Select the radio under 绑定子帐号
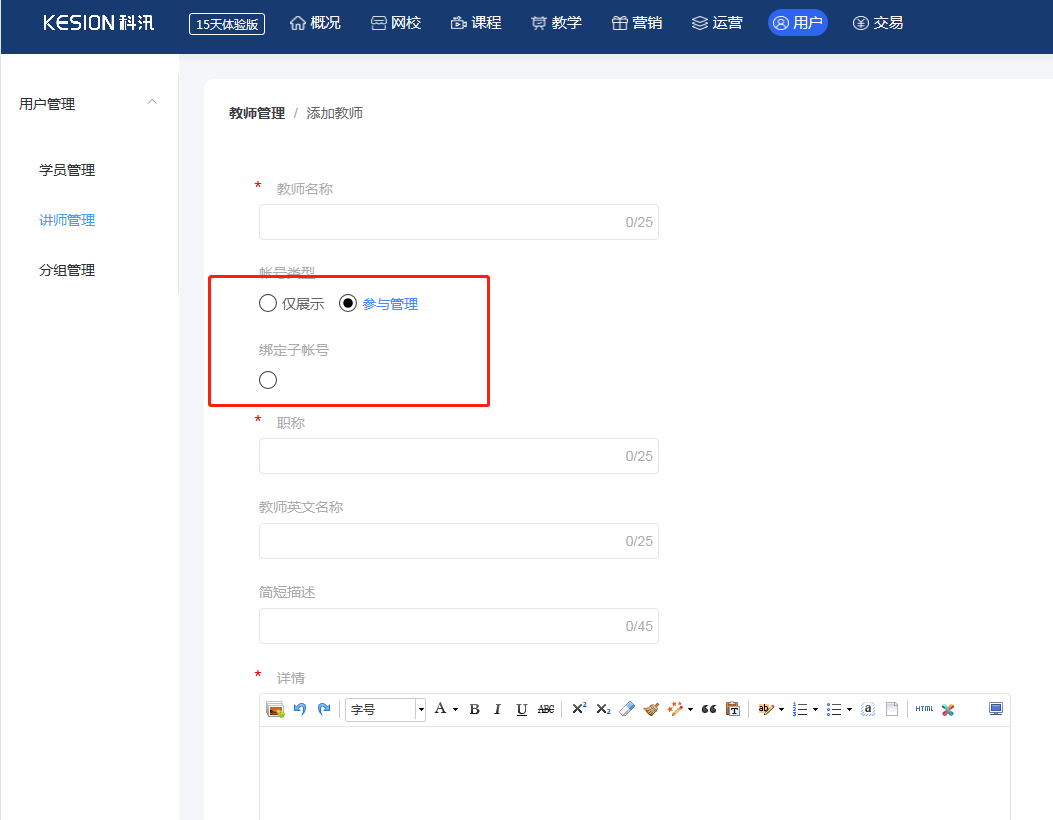Image resolution: width=1053 pixels, height=820 pixels. click(268, 380)
